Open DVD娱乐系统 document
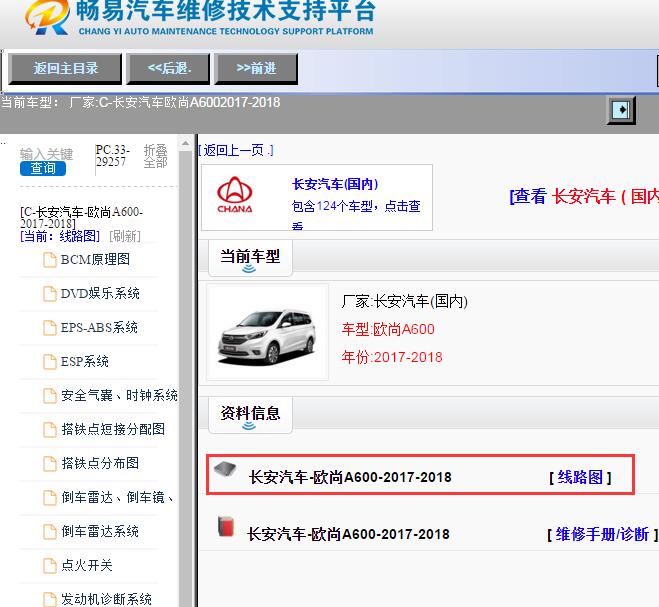659x607 pixels. [100, 293]
